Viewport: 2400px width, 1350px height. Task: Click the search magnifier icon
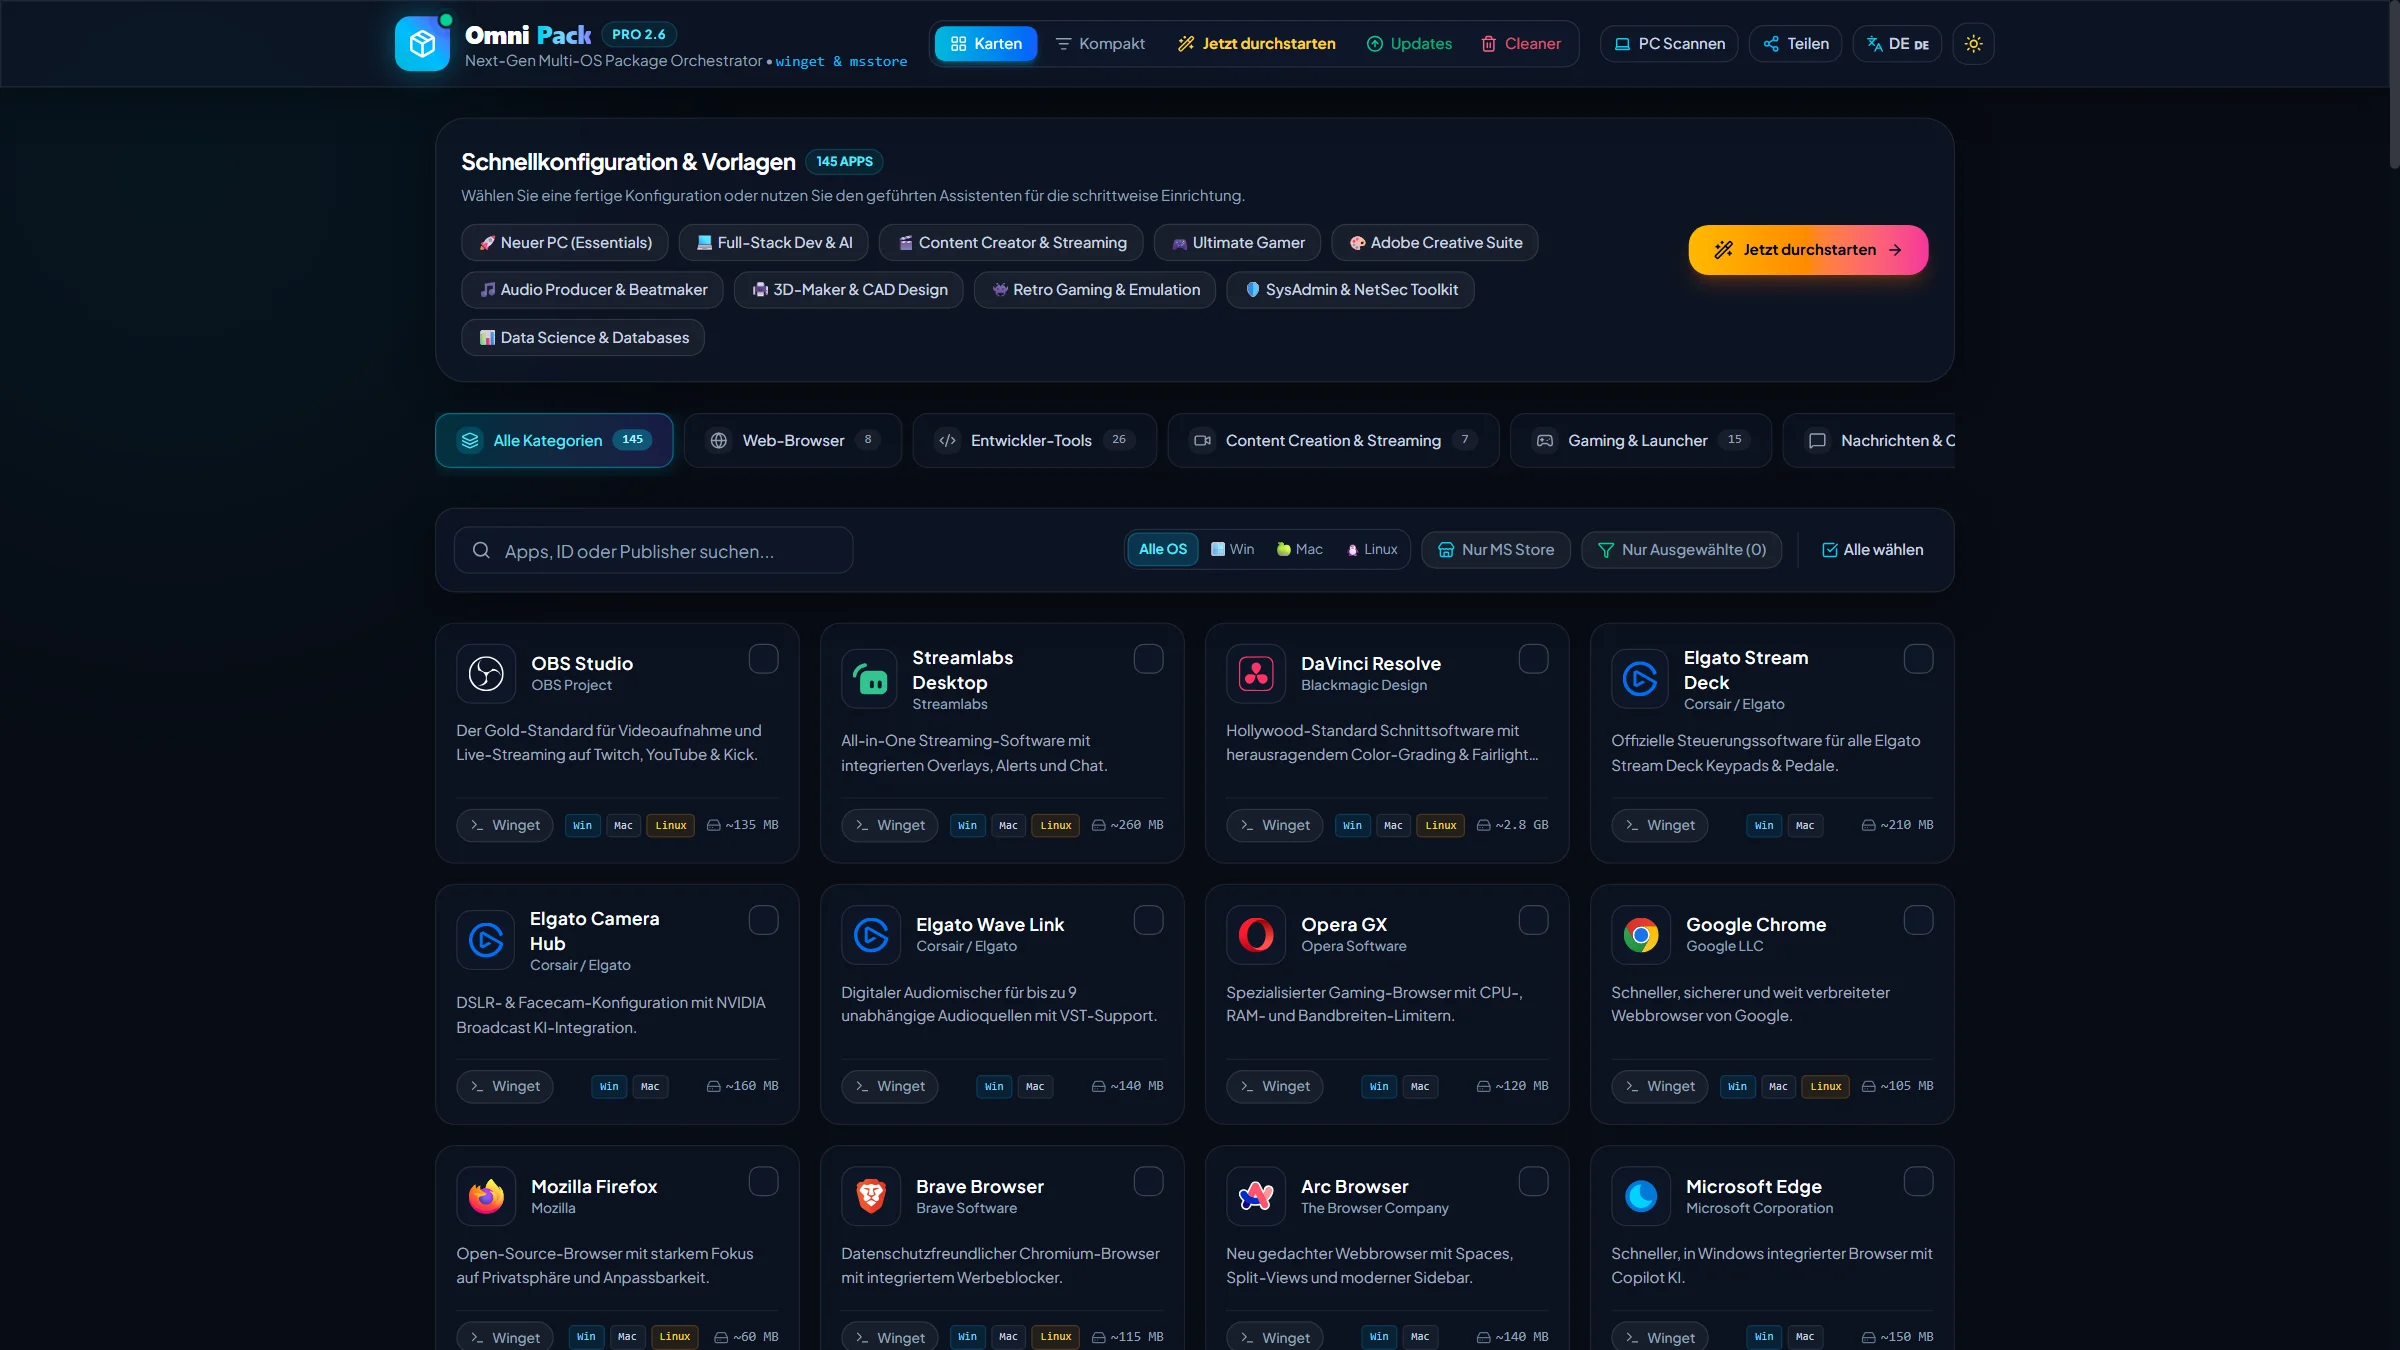click(481, 550)
